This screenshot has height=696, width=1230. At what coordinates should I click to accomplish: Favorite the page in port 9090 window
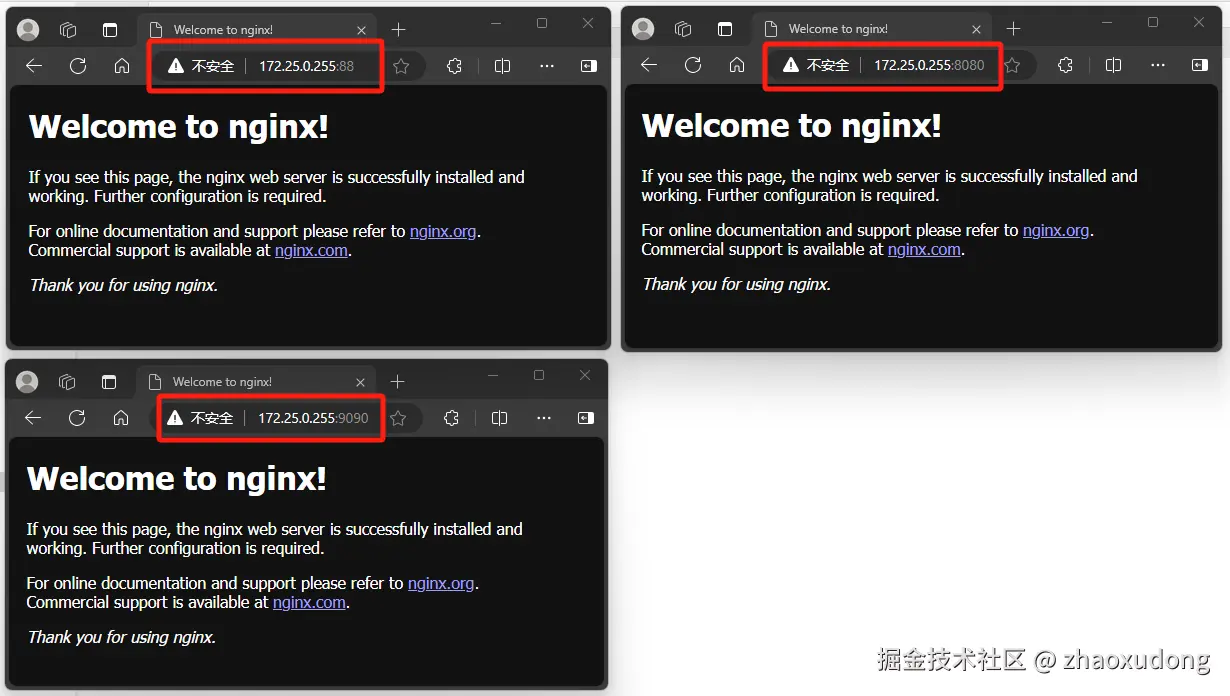398,418
